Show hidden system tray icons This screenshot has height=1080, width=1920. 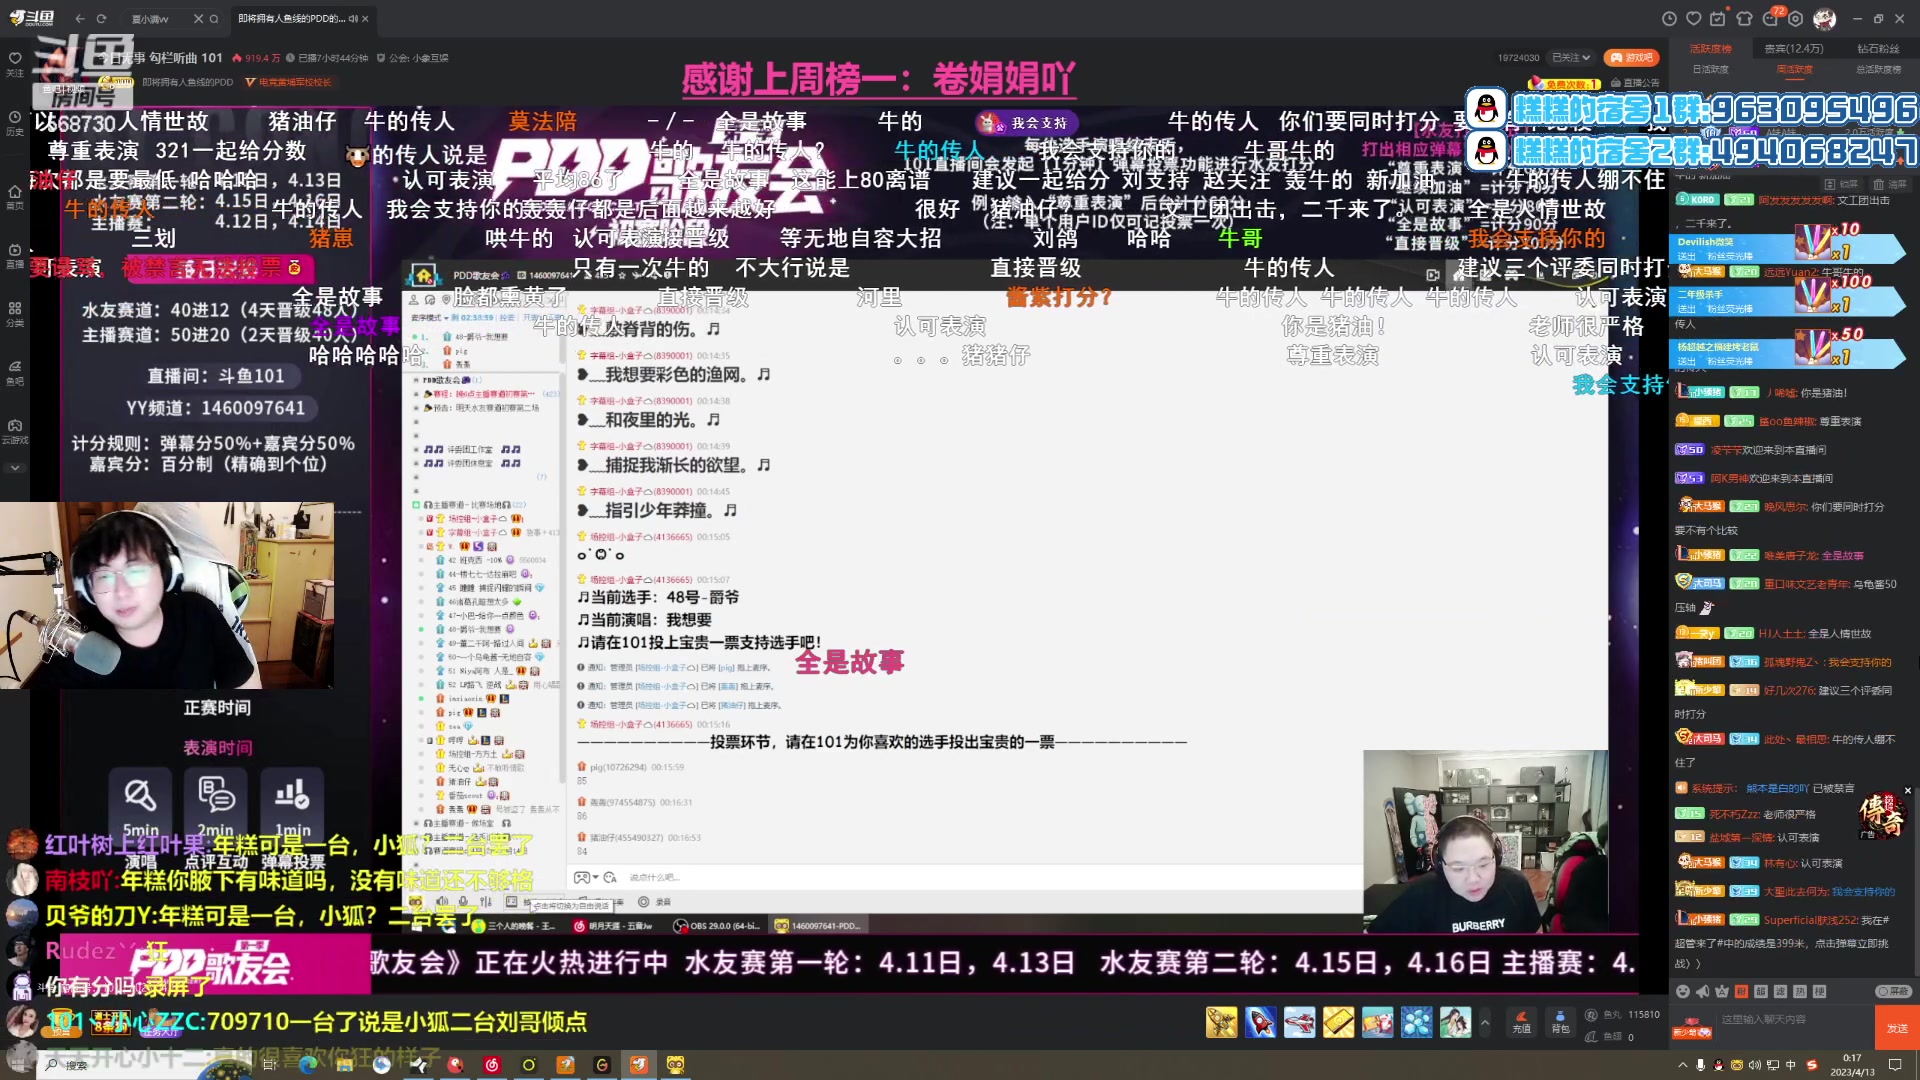1682,1065
